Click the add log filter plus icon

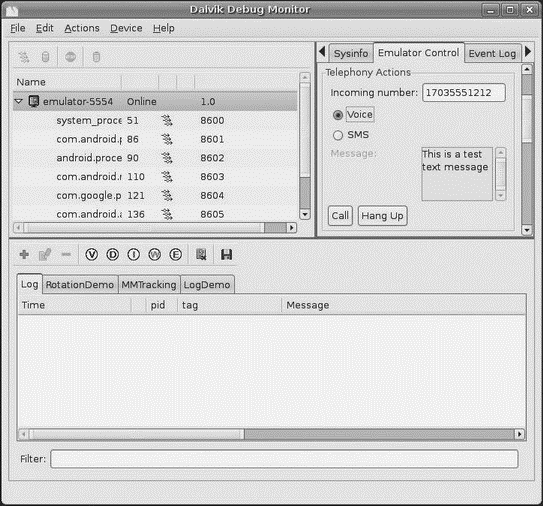point(24,255)
